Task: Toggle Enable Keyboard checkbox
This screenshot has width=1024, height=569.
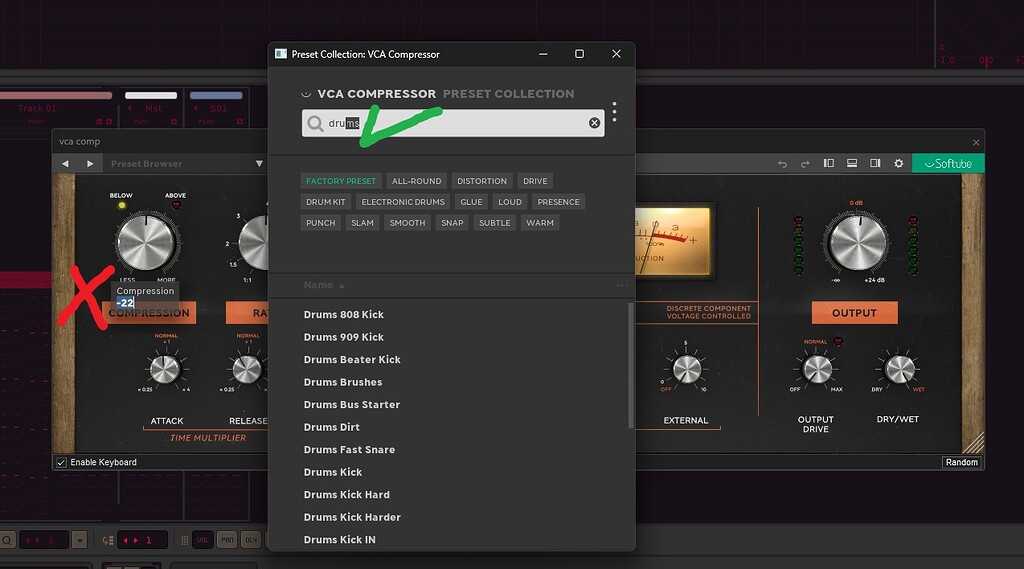Action: [61, 463]
